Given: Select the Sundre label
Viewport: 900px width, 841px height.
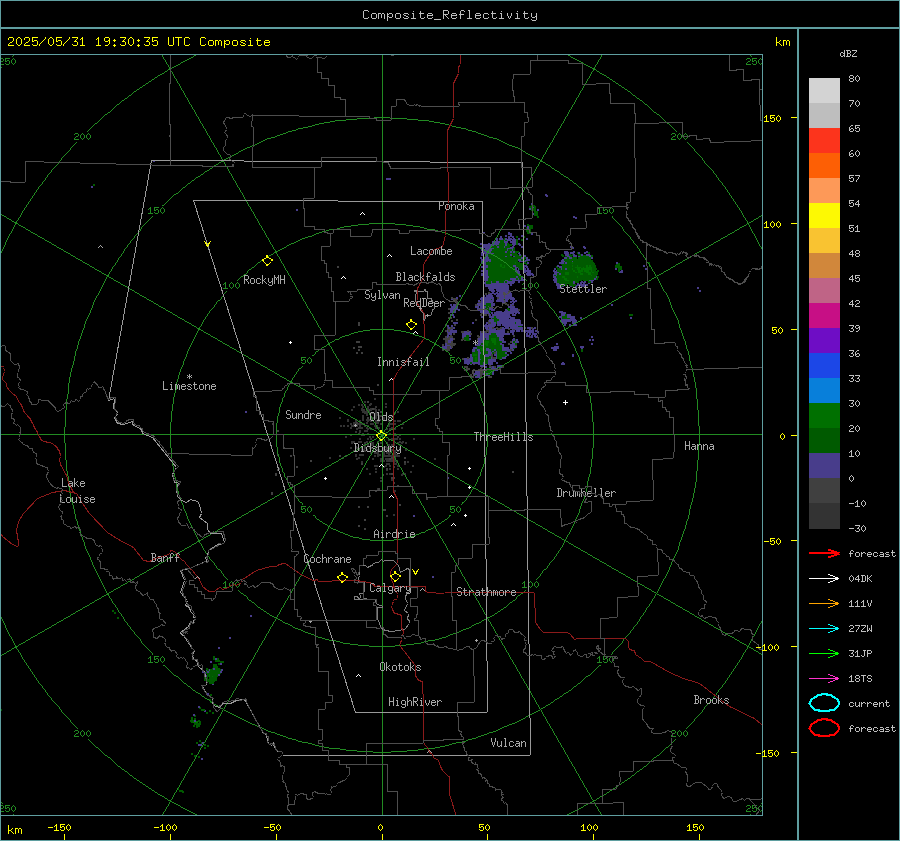Looking at the screenshot, I should pos(303,414).
